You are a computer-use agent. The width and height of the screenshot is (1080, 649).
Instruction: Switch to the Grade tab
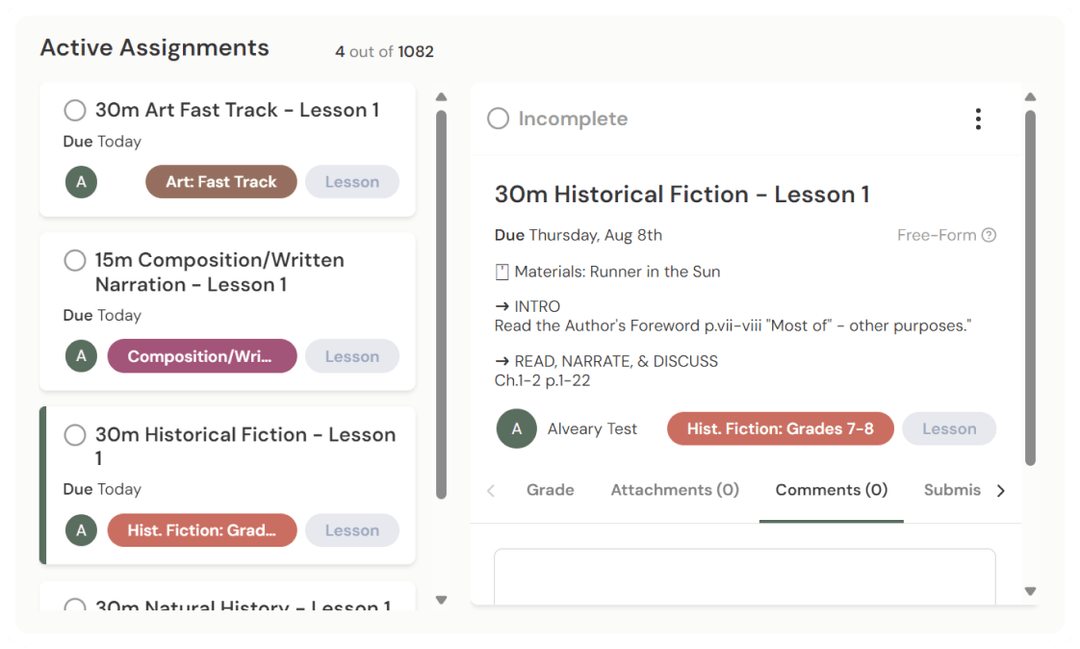[550, 490]
